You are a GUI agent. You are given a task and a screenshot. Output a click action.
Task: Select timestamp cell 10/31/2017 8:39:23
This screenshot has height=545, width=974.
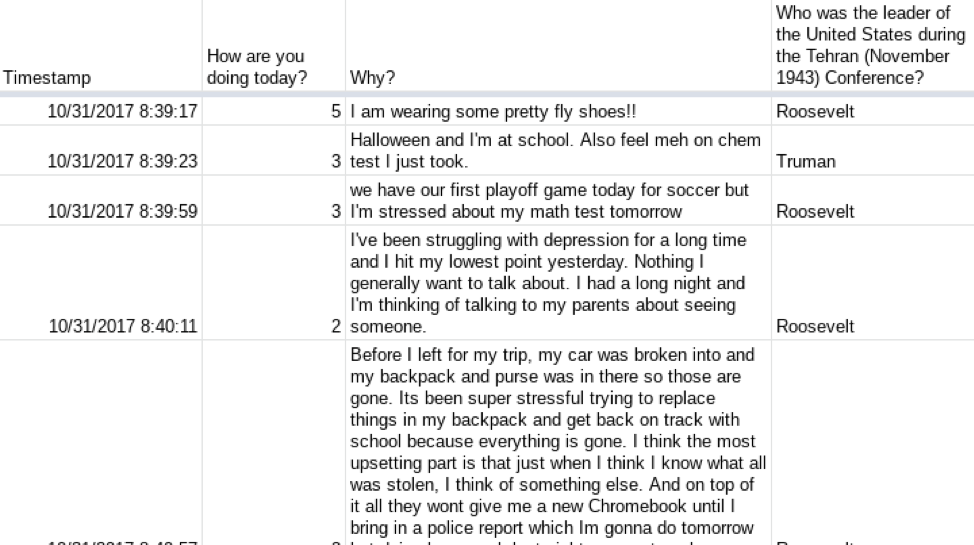(x=101, y=150)
